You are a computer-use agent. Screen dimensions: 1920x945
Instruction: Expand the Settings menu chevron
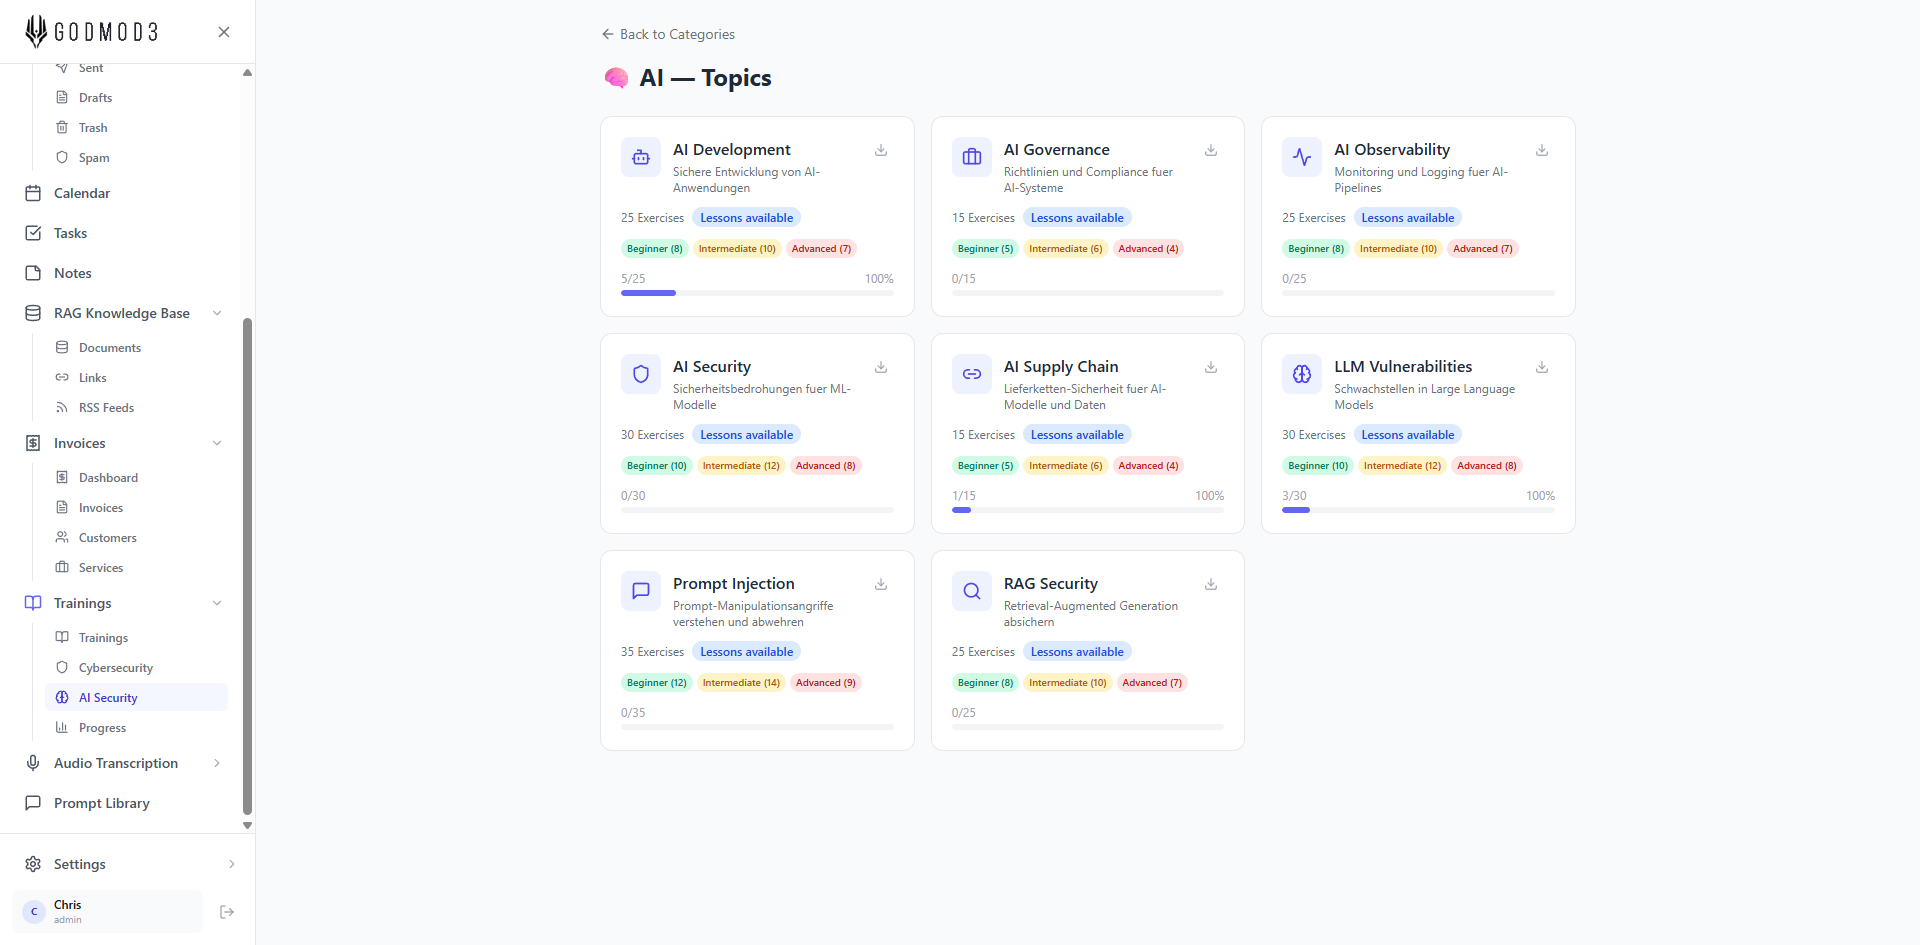(231, 864)
